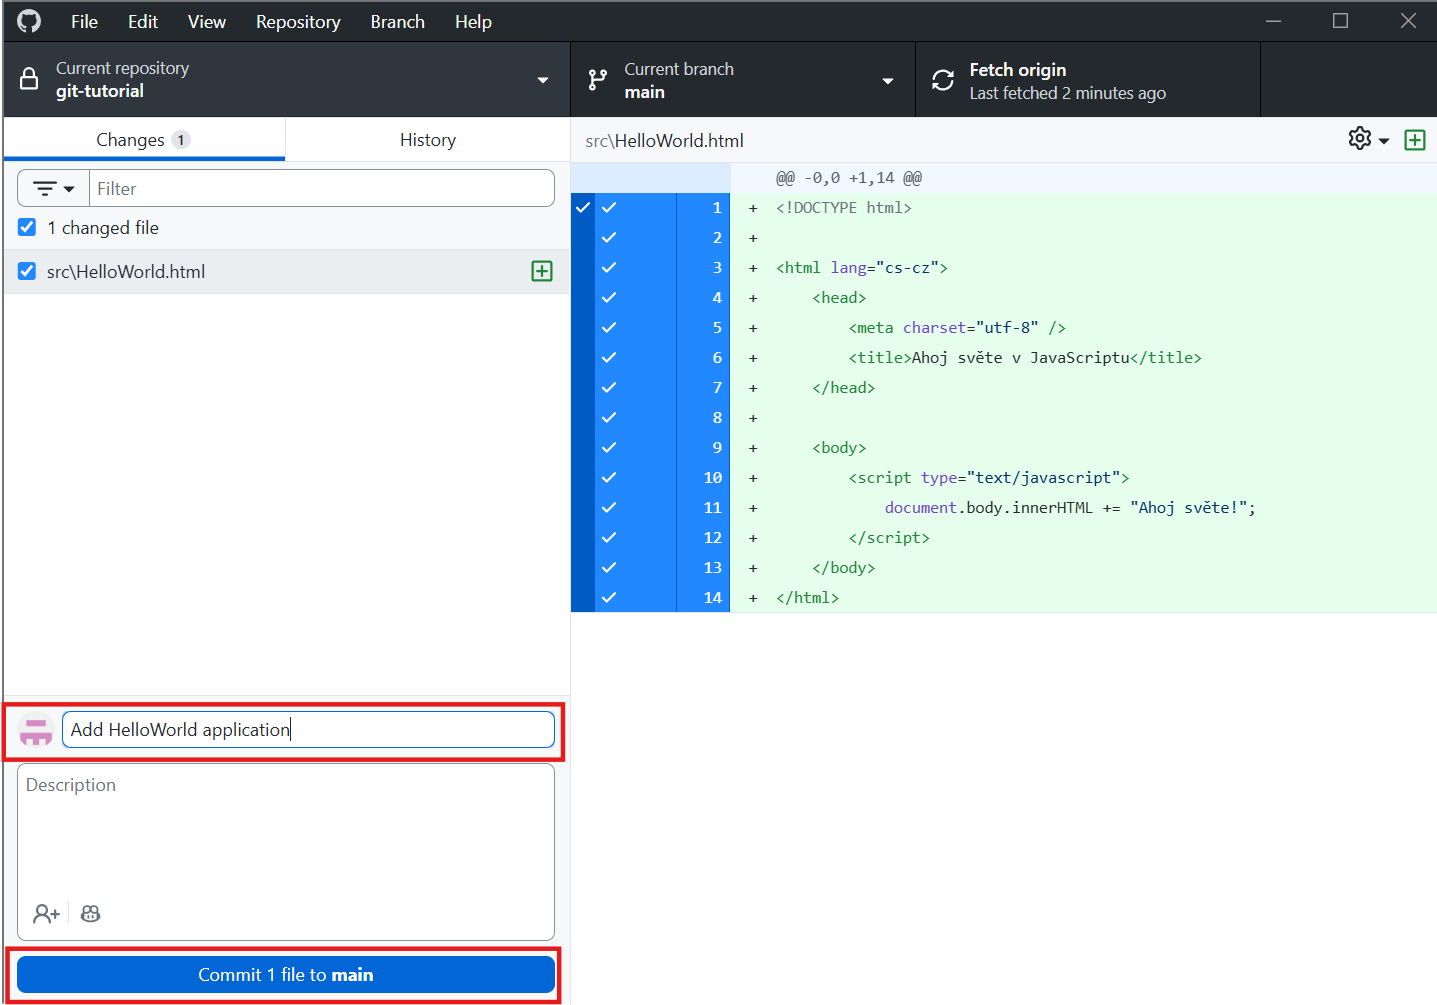Click the repository lock icon
The image size is (1437, 1005).
pyautogui.click(x=28, y=79)
